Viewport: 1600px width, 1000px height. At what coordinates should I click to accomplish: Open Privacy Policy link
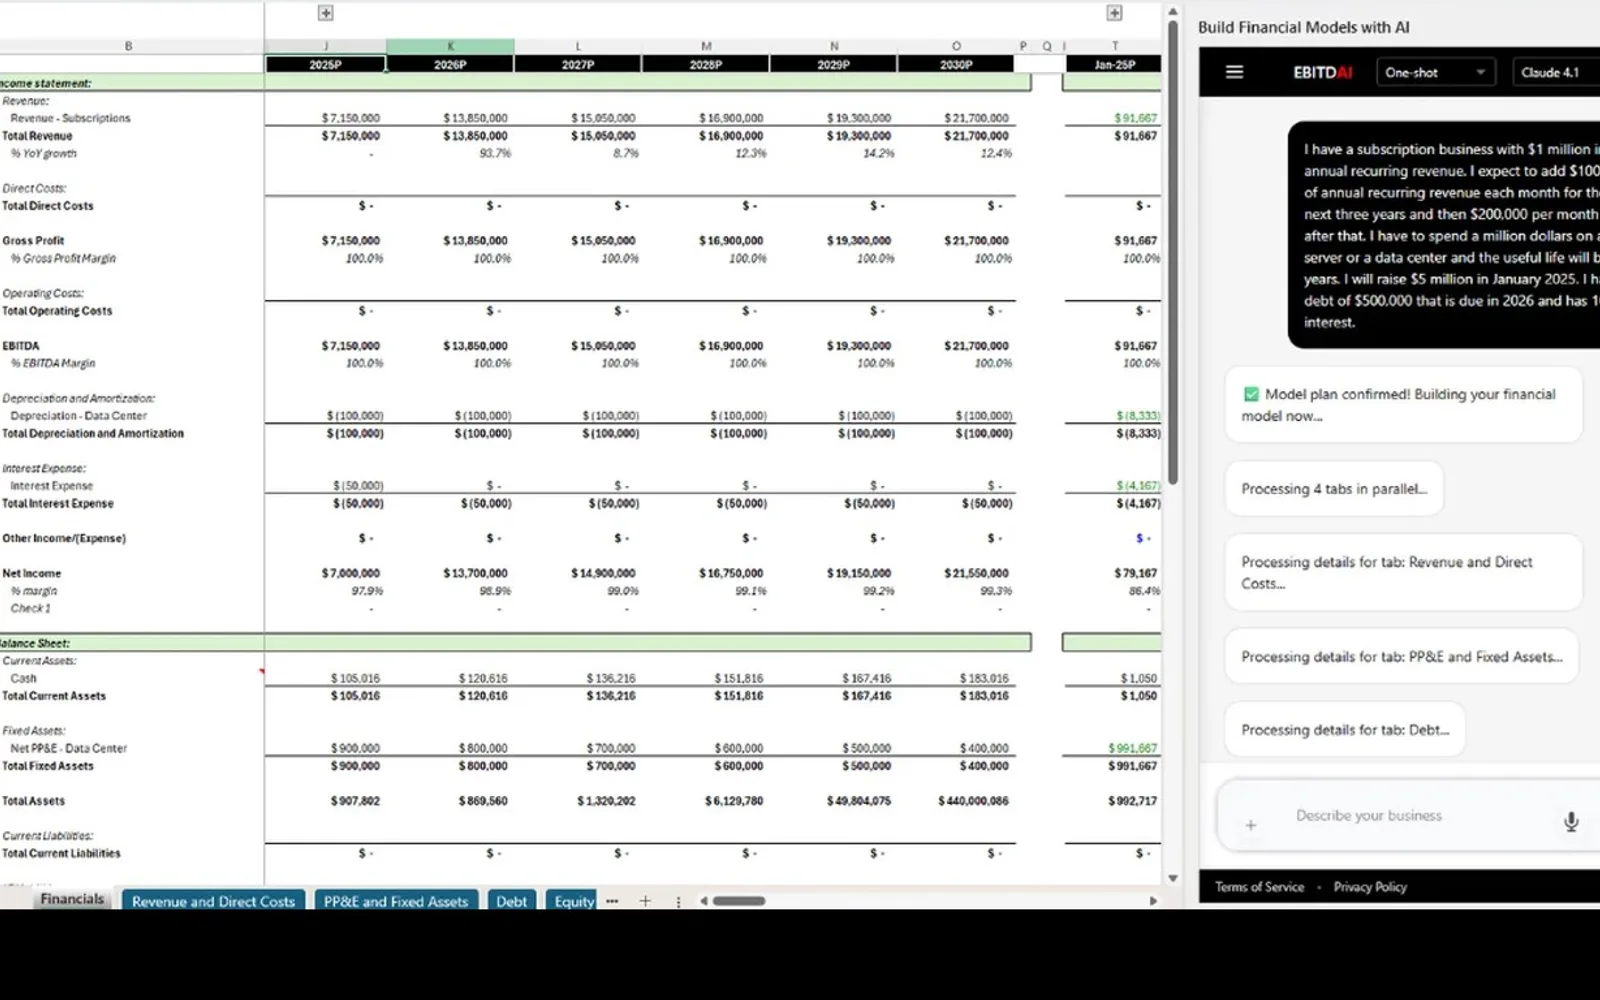1370,887
